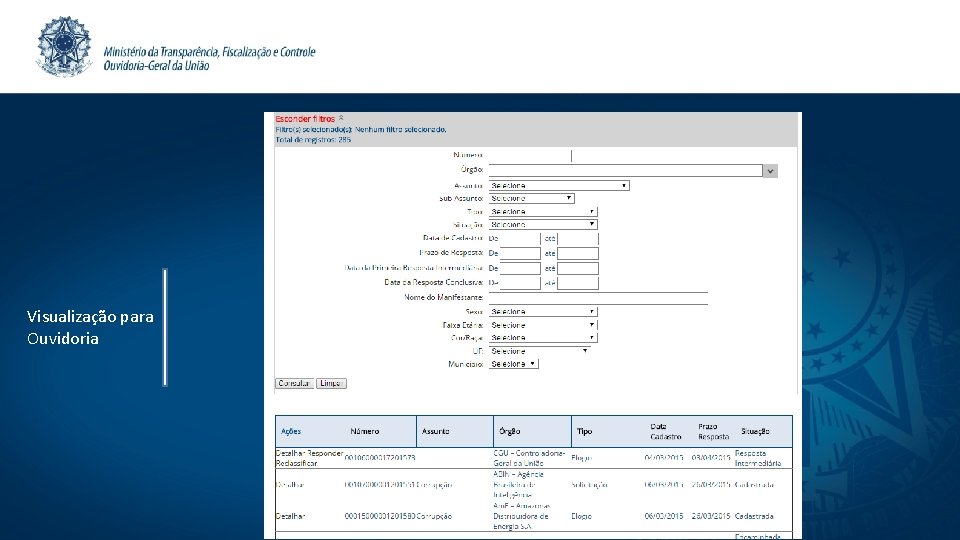The width and height of the screenshot is (960, 540).
Task: Click Detalhar in the Amazonas Distribuidora row
Action: (290, 516)
